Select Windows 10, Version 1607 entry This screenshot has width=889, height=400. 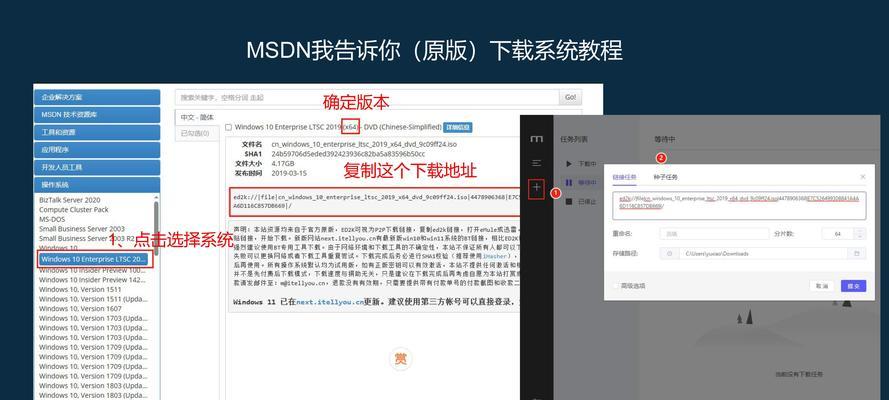click(80, 309)
